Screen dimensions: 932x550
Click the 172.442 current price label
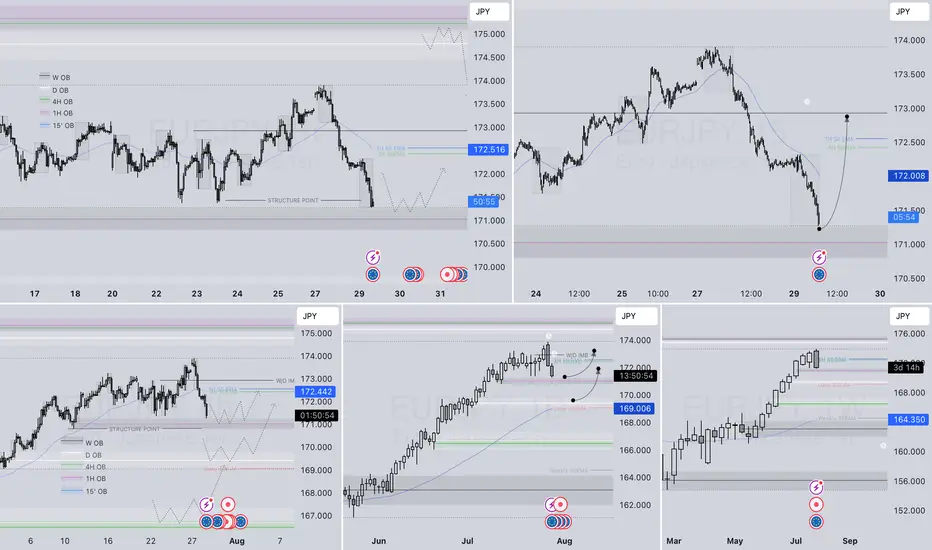[316, 391]
